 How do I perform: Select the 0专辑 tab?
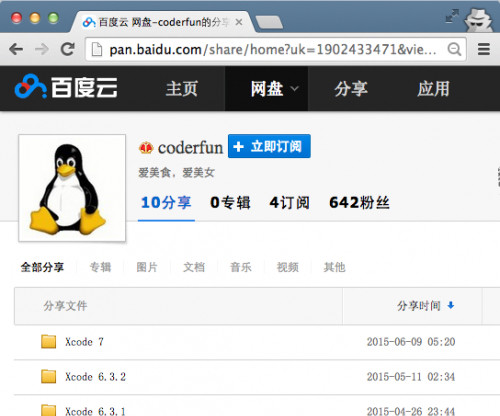(230, 203)
